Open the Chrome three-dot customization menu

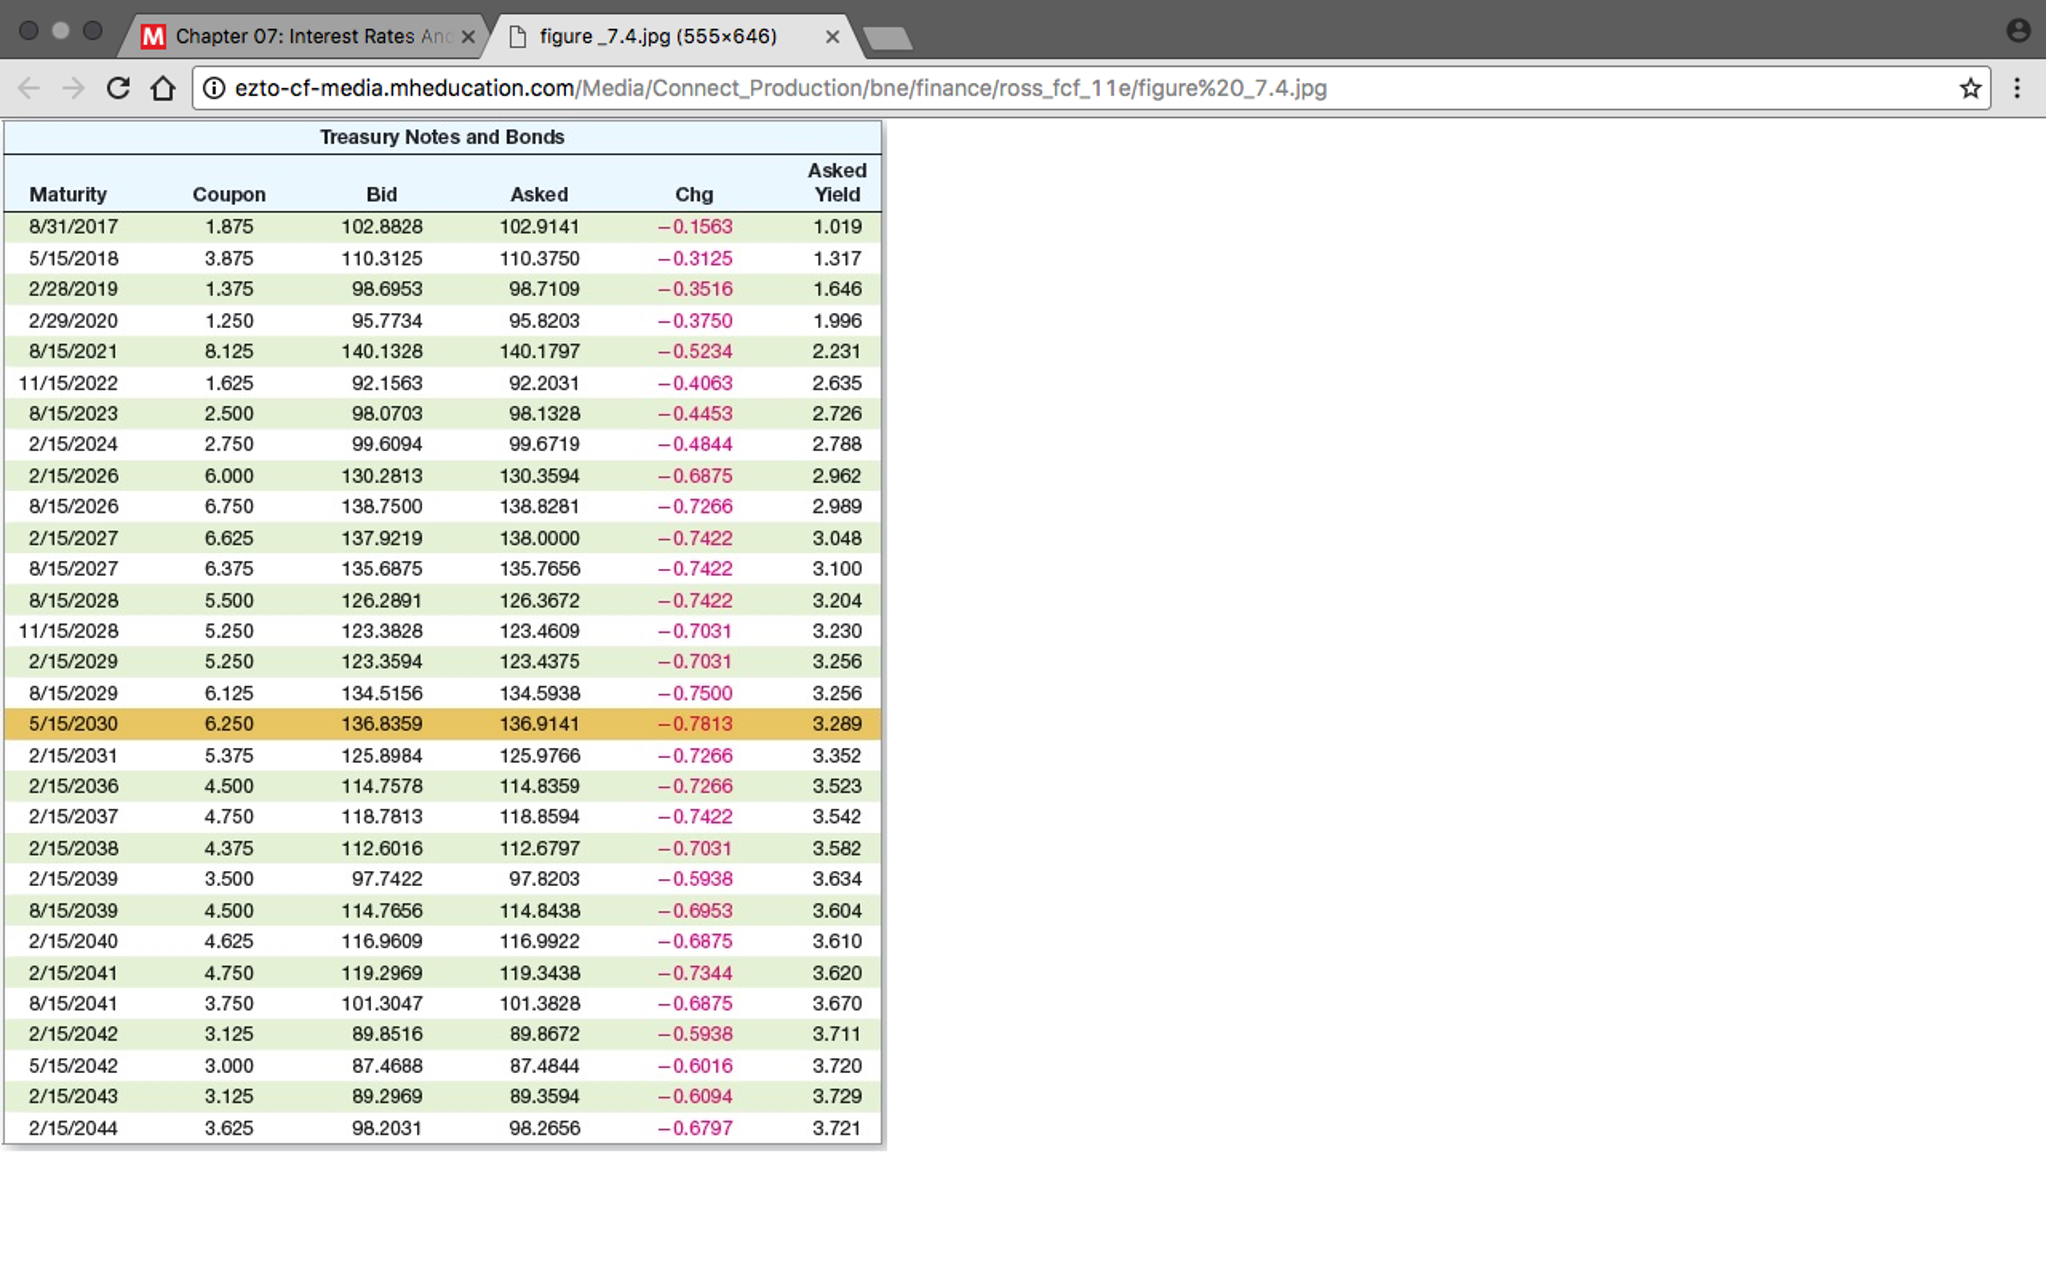(x=2019, y=88)
